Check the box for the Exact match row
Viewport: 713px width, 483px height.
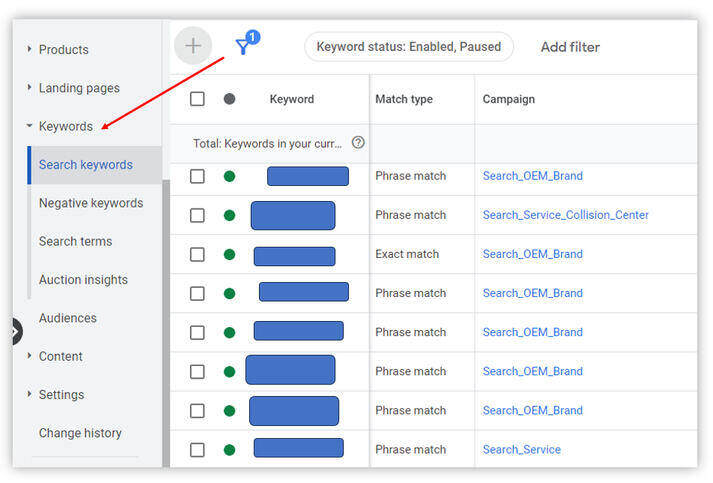click(197, 254)
